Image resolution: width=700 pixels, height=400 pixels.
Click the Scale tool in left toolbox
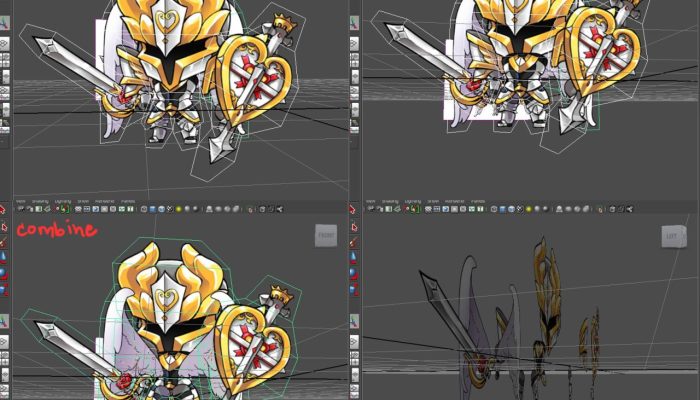point(4,289)
